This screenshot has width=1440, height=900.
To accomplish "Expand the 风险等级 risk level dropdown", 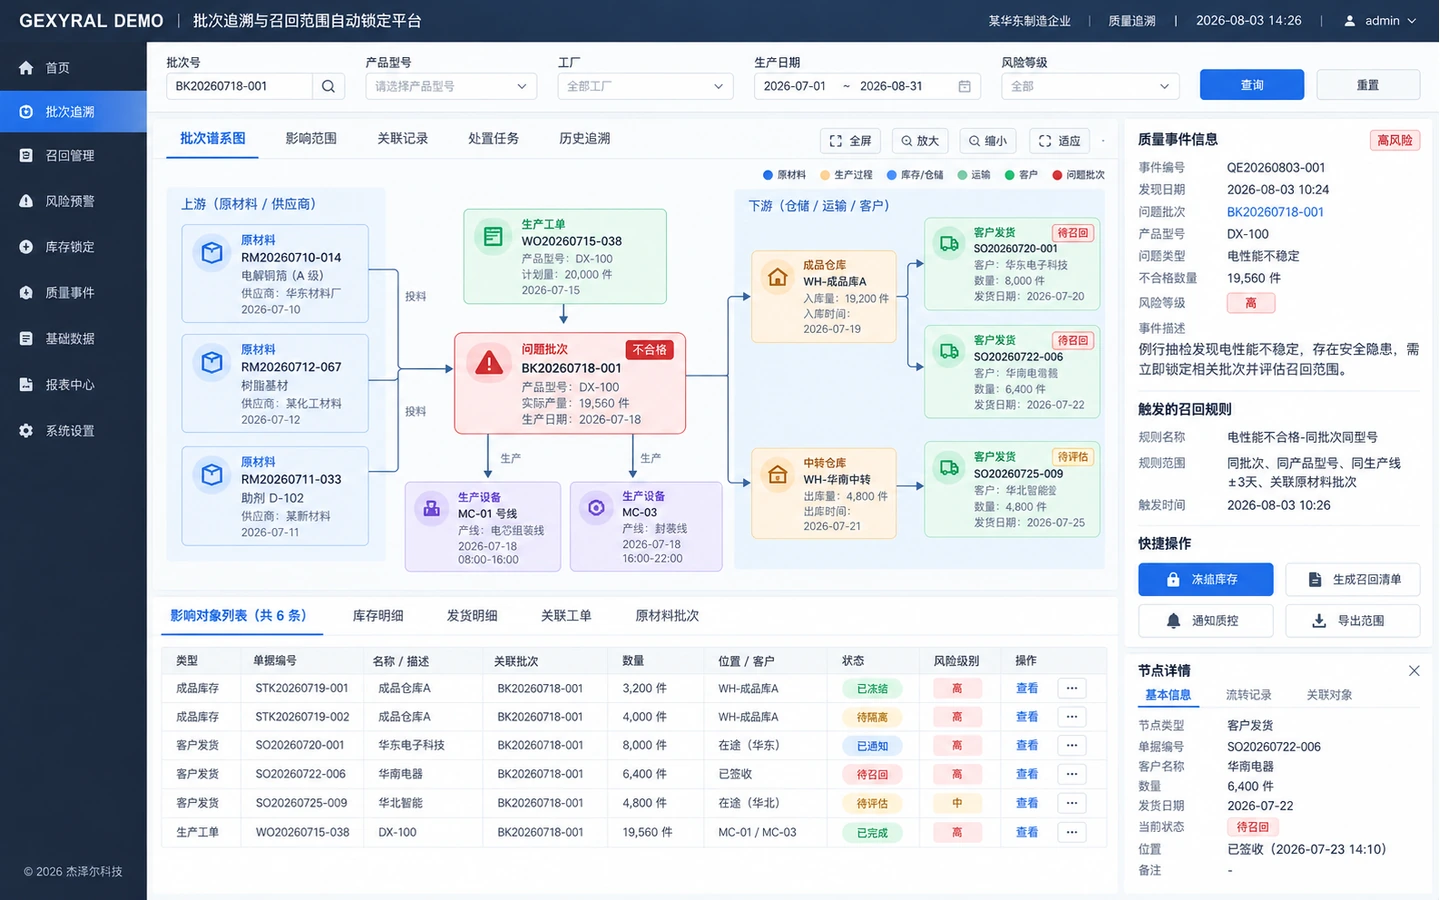I will 1090,87.
